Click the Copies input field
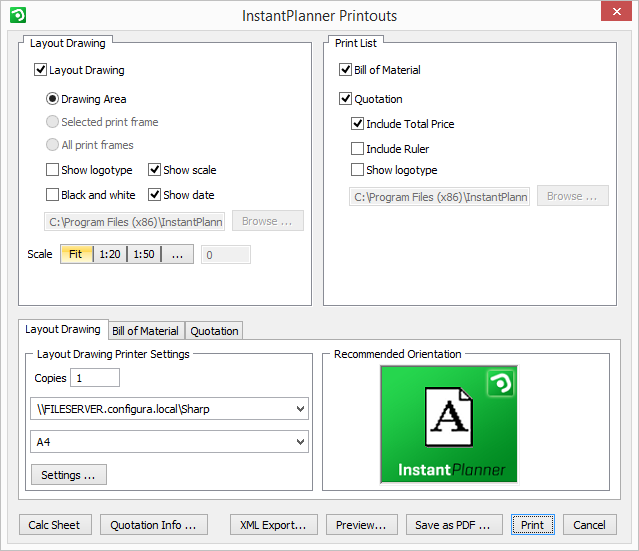This screenshot has width=639, height=551. click(95, 378)
